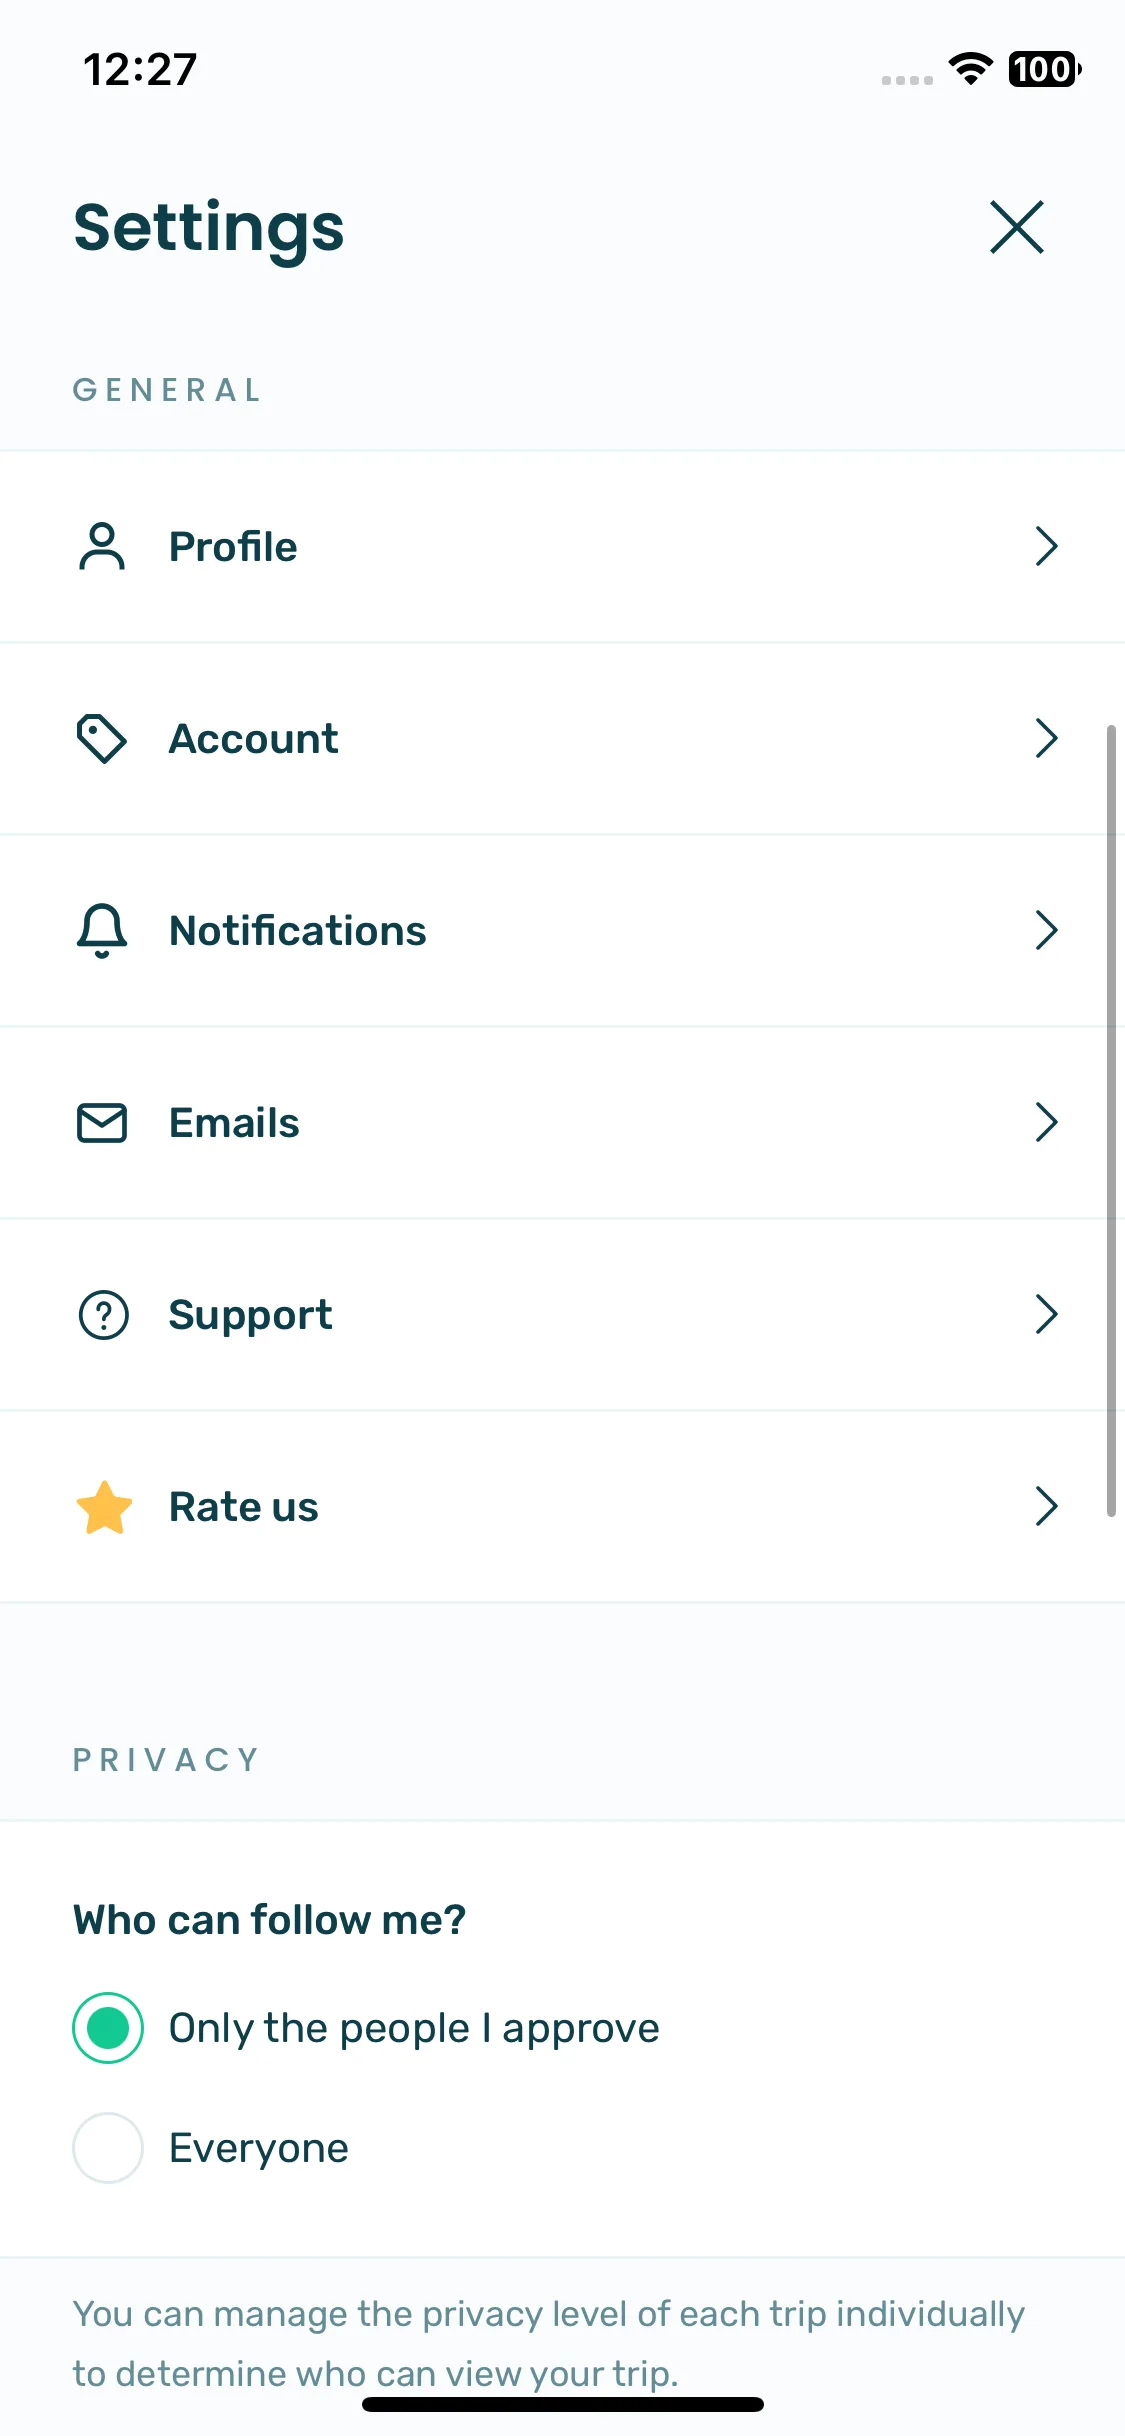Close Settings with the X icon
This screenshot has width=1125, height=2436.
1017,227
